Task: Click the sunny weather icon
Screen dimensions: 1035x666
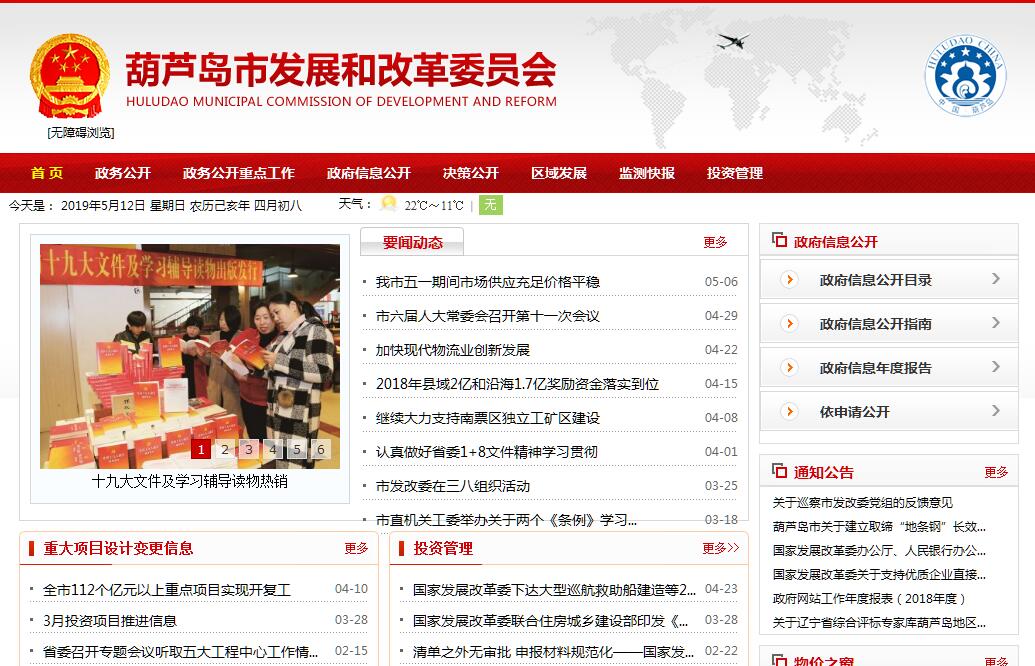Action: coord(389,204)
